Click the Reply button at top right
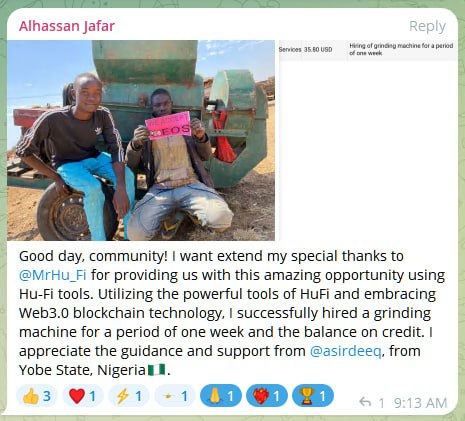 [427, 27]
